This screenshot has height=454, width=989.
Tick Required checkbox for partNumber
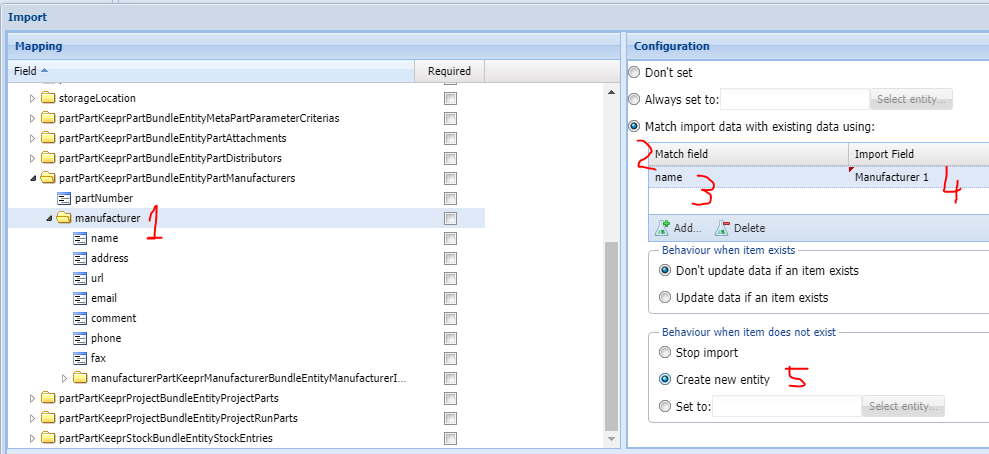pos(450,199)
